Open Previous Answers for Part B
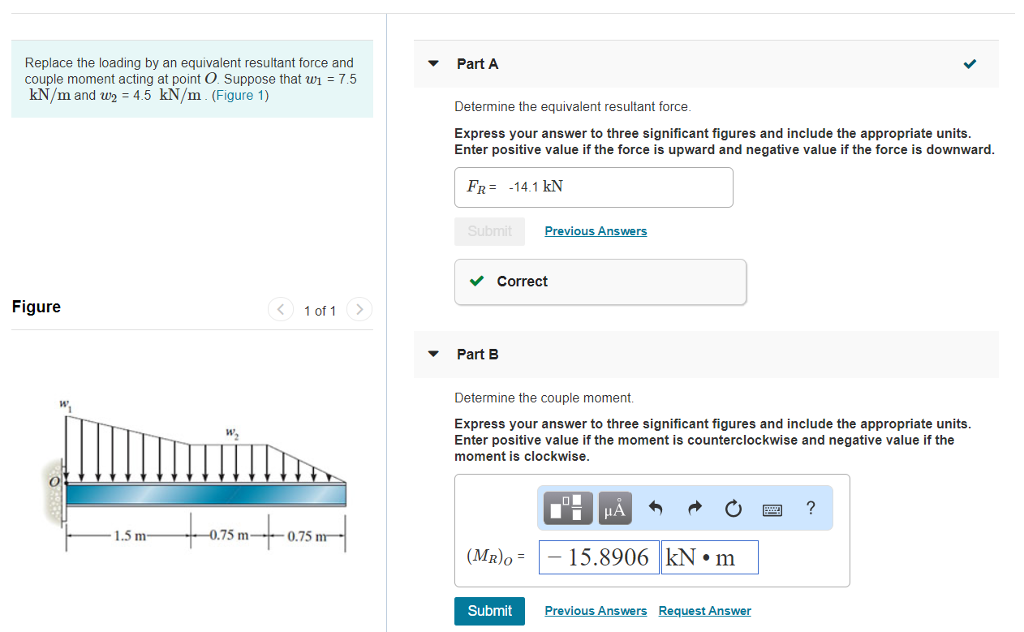 coord(595,610)
